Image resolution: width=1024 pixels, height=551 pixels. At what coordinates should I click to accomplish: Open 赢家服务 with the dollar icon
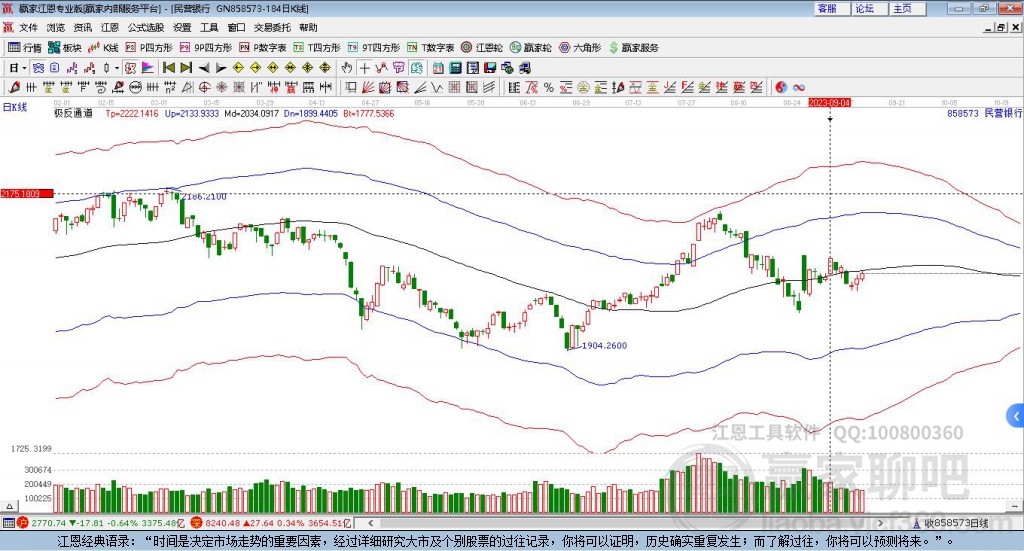tap(633, 48)
